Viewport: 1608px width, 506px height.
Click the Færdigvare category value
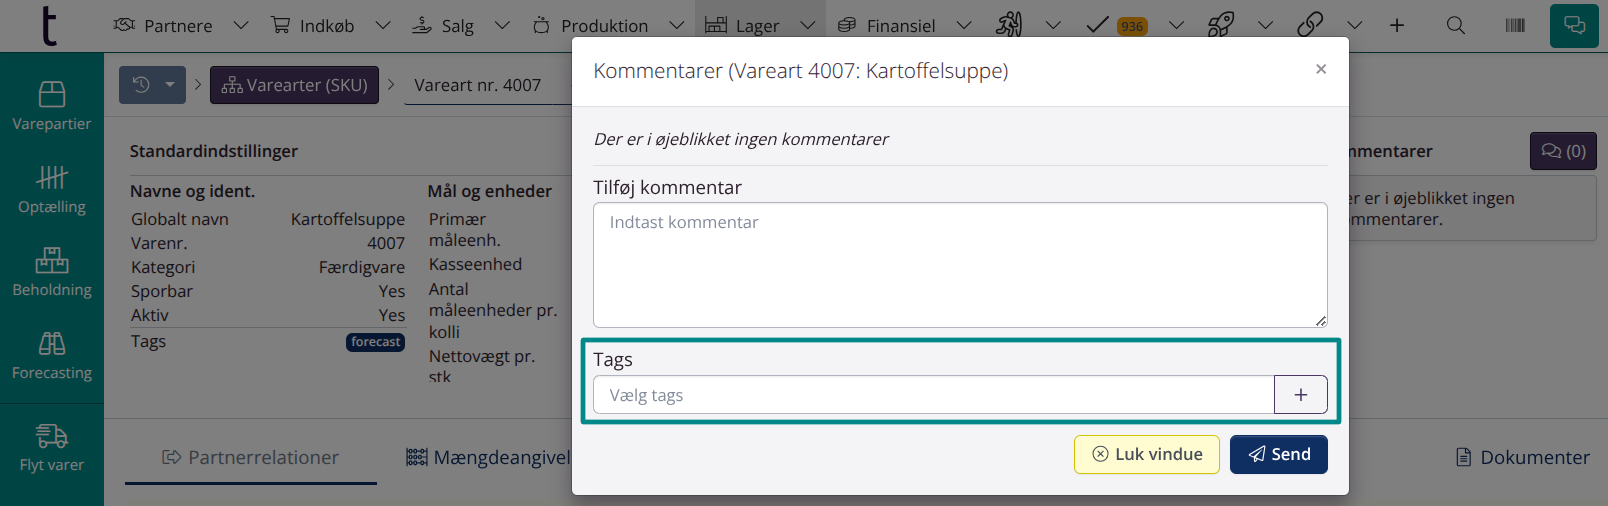pyautogui.click(x=362, y=267)
